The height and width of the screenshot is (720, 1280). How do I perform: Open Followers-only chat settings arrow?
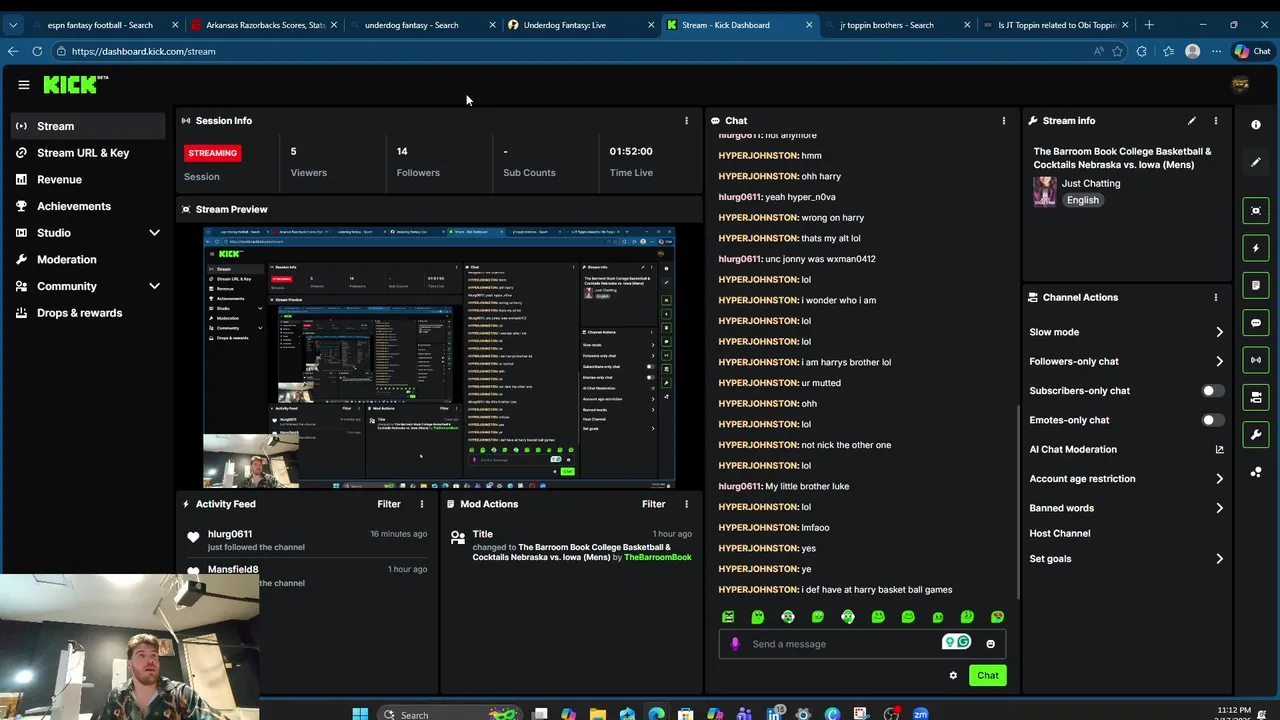1219,361
